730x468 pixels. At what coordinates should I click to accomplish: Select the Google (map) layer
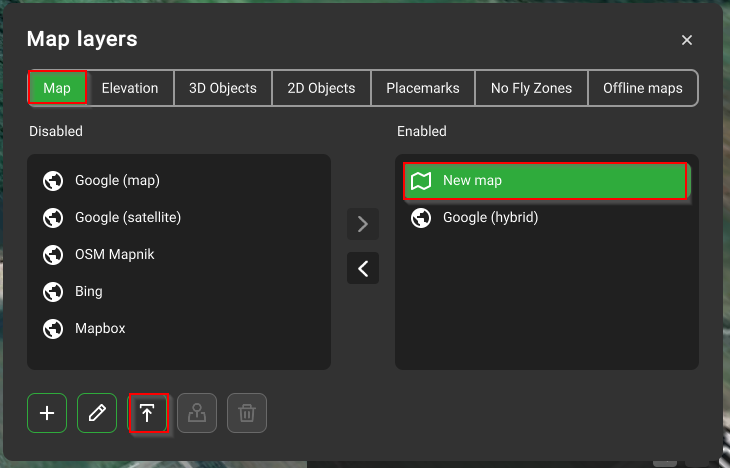pyautogui.click(x=117, y=181)
